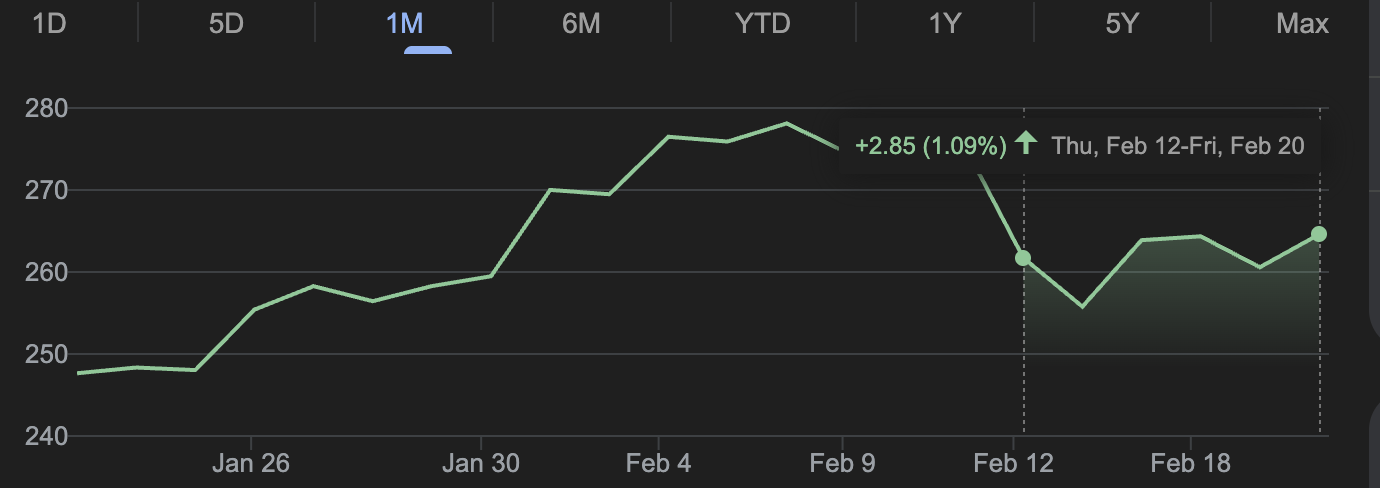Click the 280 price axis label
Image resolution: width=1380 pixels, height=488 pixels.
[x=45, y=108]
